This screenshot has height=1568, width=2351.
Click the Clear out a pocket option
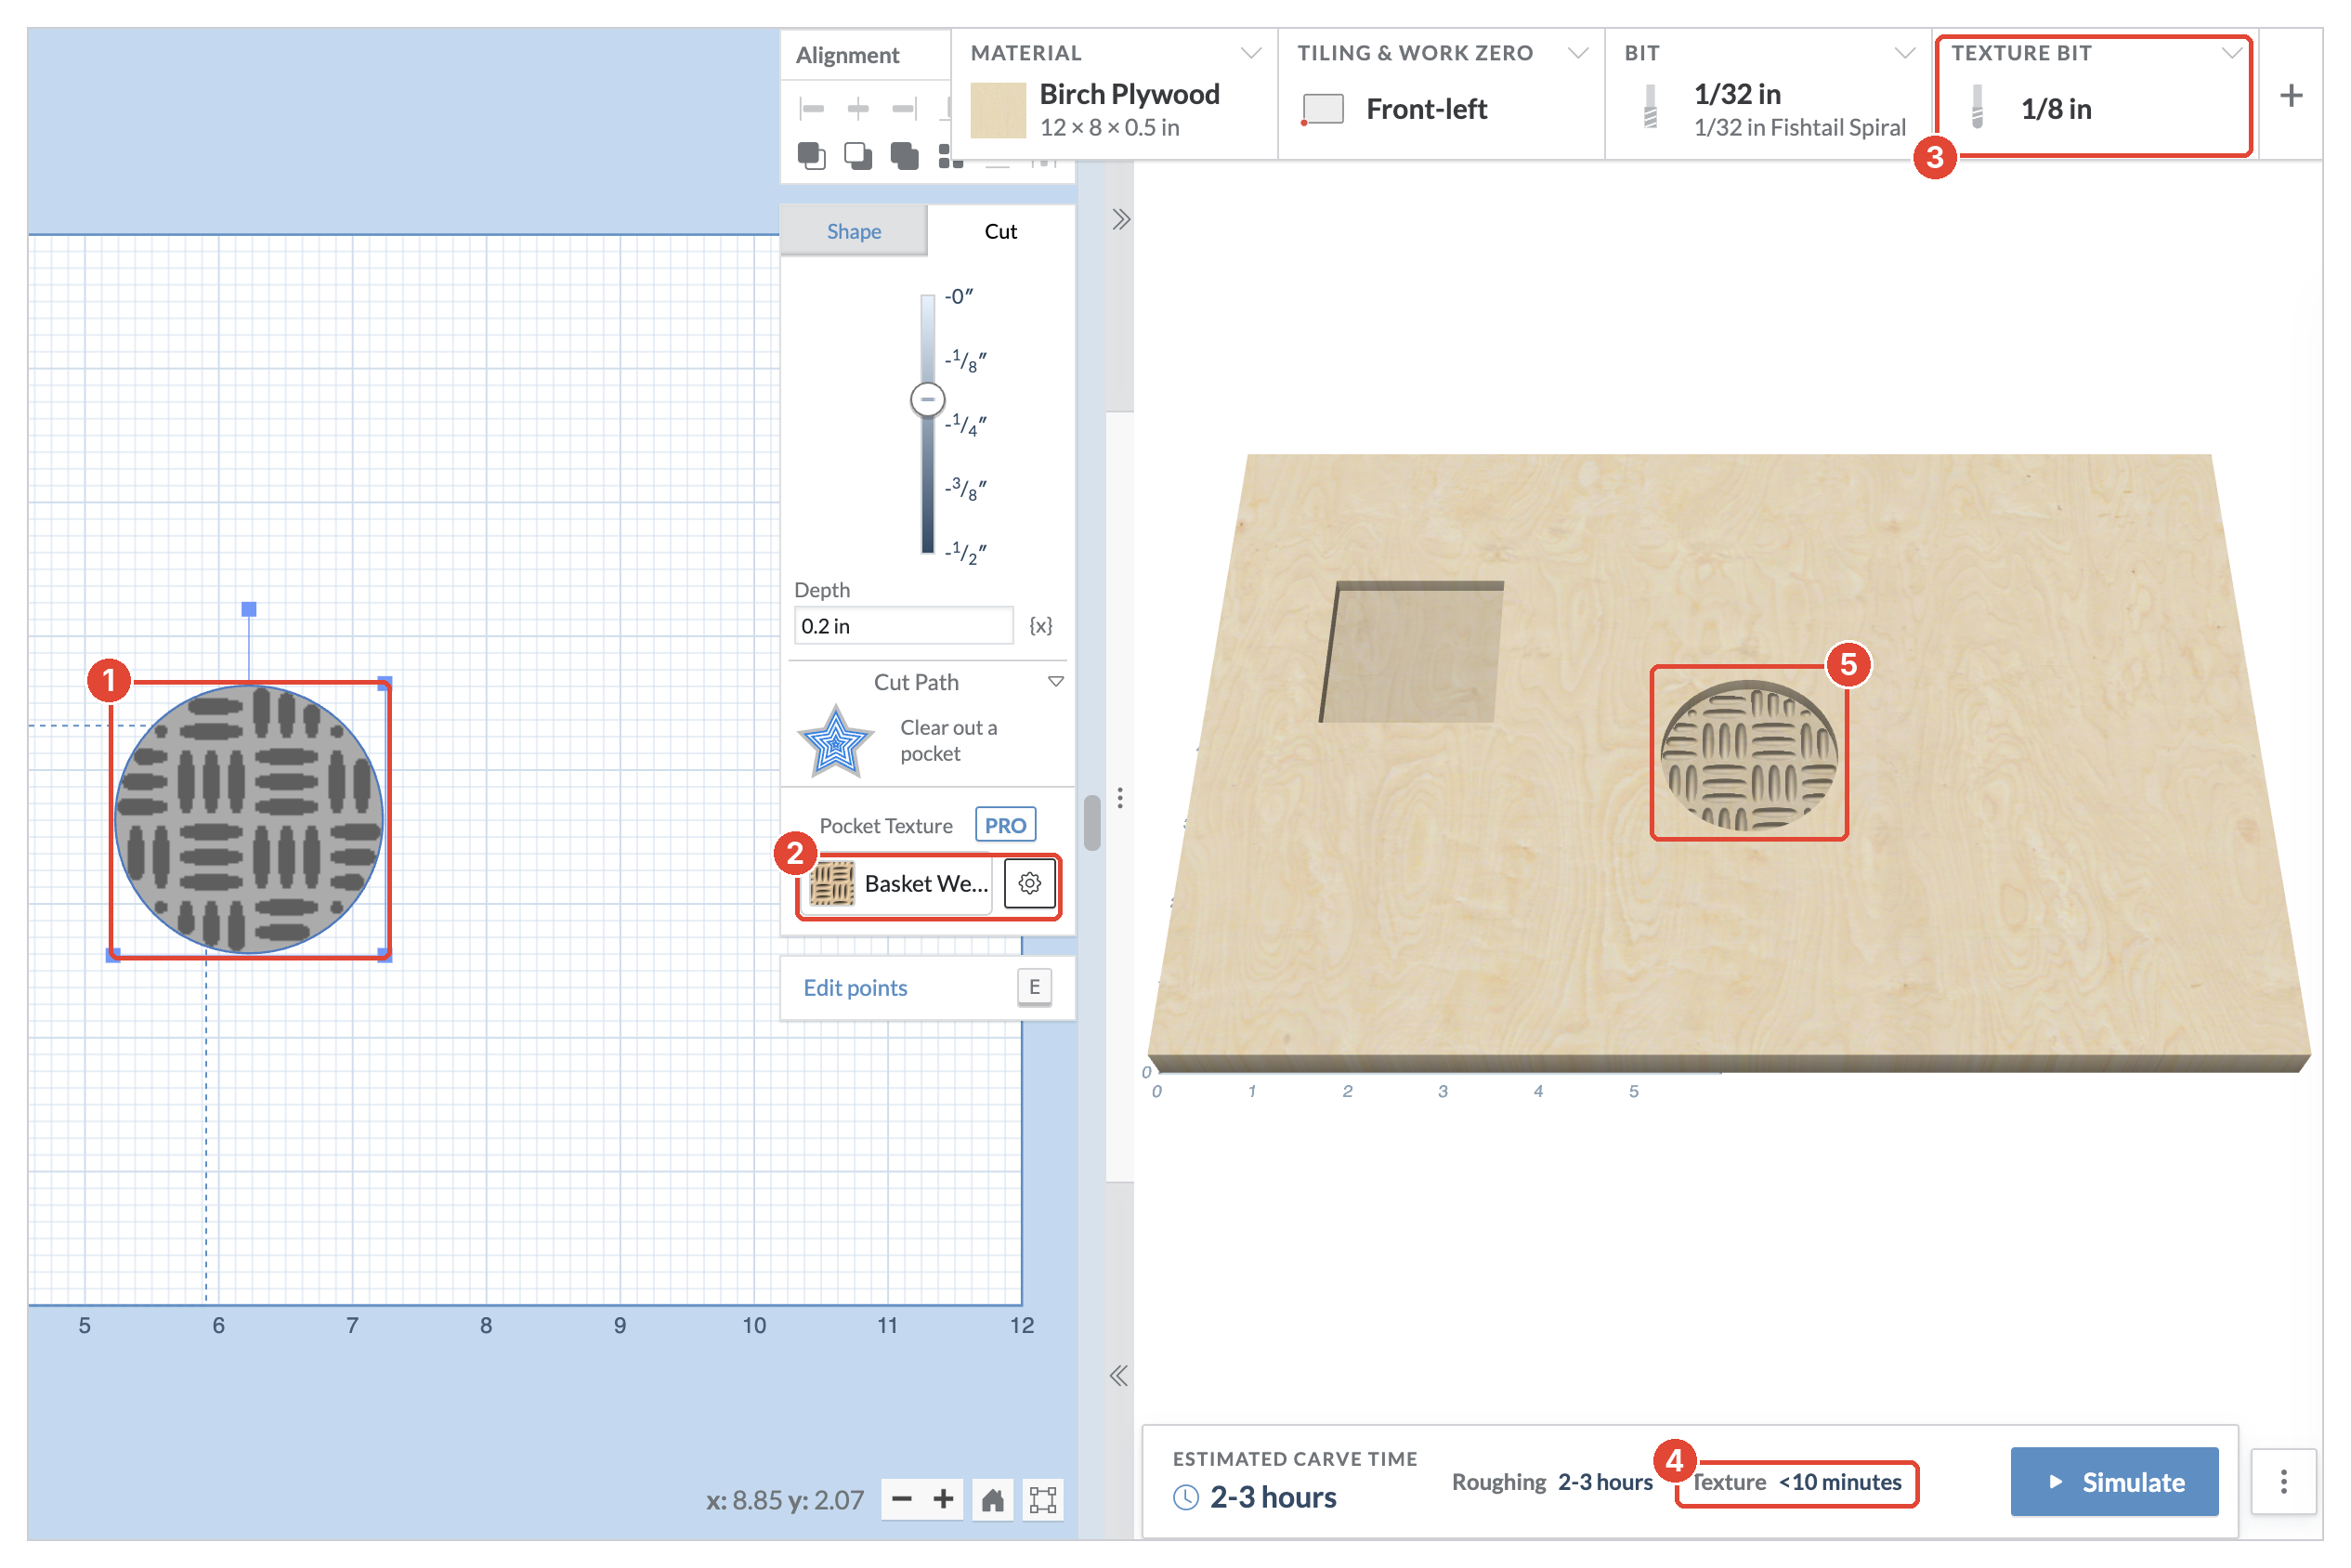coord(948,741)
